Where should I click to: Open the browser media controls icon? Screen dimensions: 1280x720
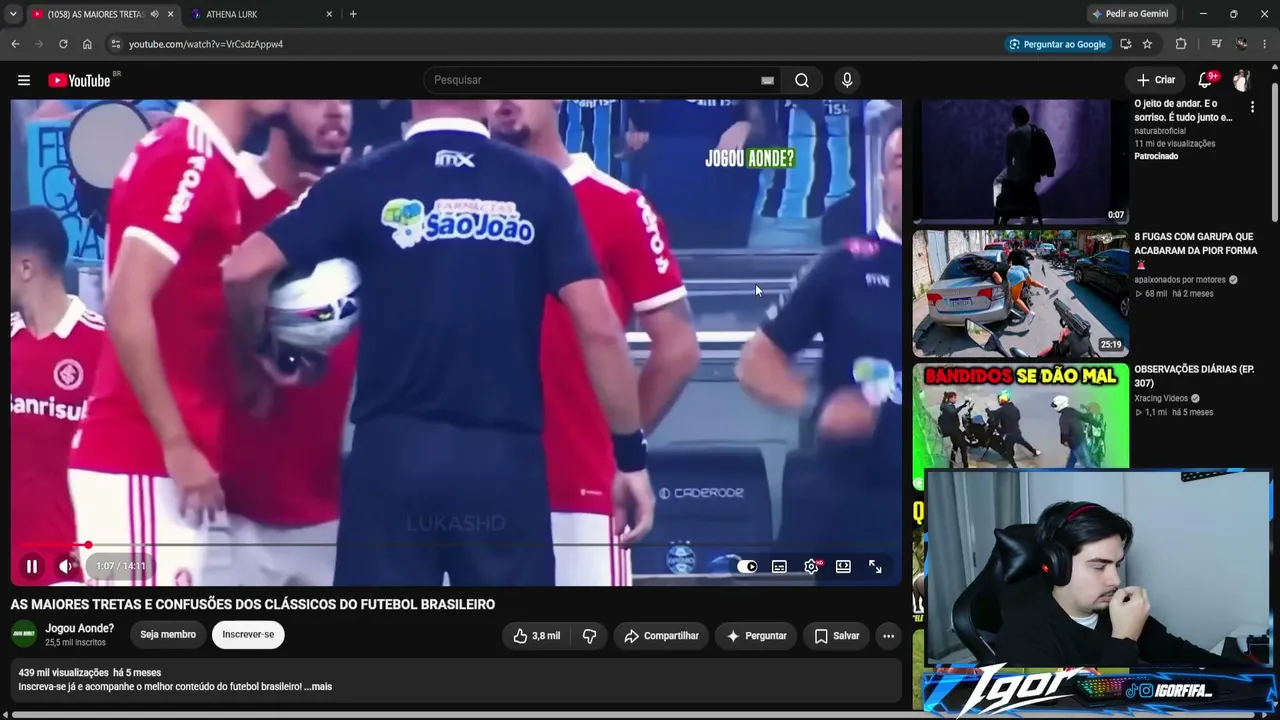click(x=1216, y=44)
